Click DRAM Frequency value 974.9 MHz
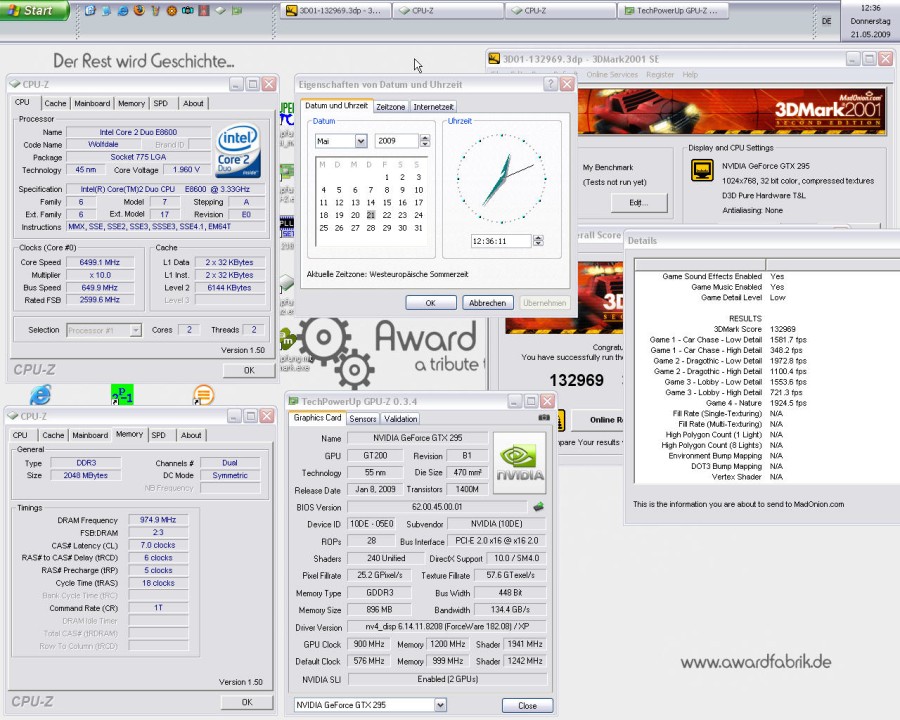This screenshot has width=900, height=720. tap(158, 520)
